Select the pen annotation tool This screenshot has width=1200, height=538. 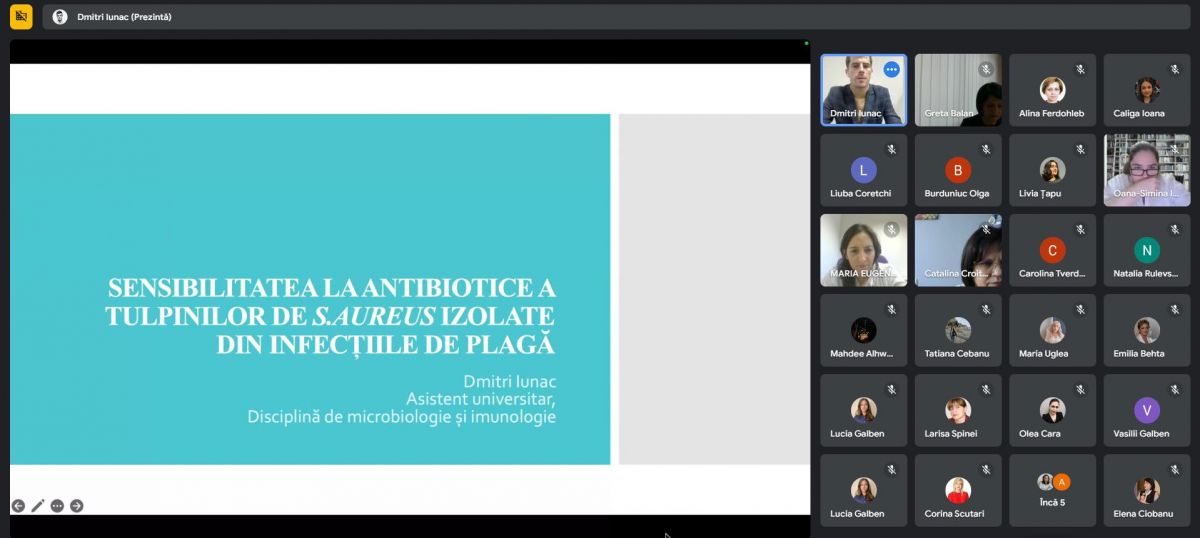point(38,506)
